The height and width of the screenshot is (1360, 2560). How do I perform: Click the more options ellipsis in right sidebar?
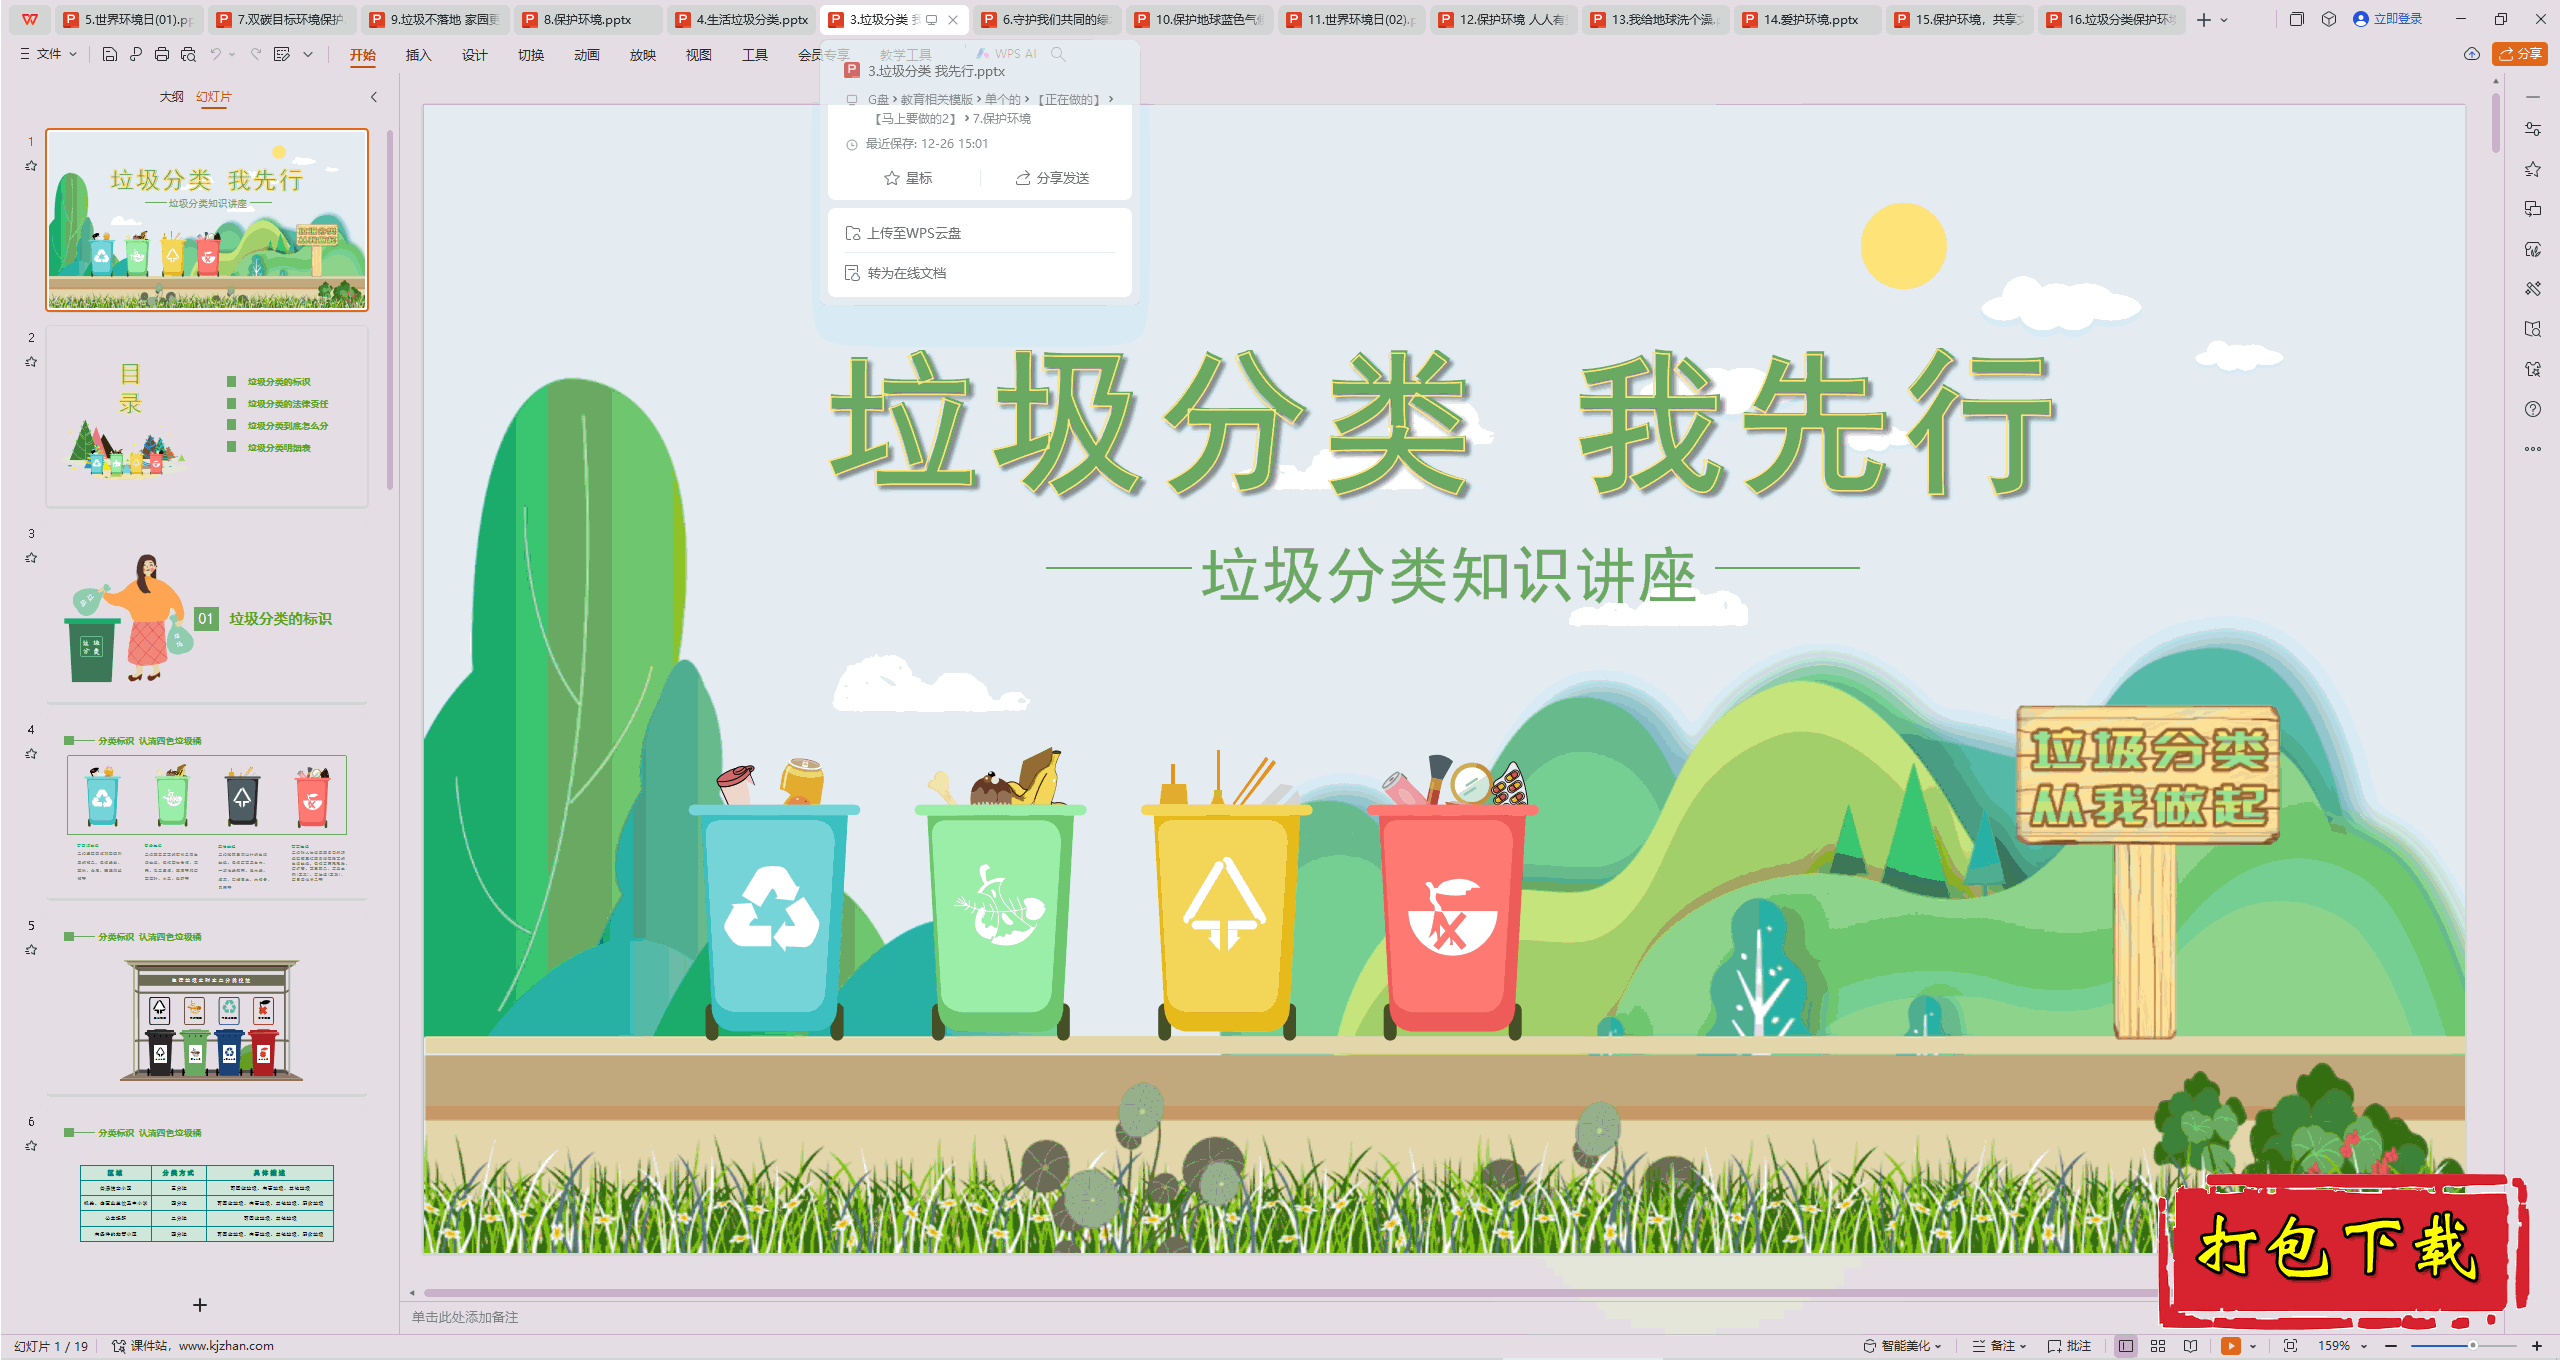pyautogui.click(x=2533, y=449)
